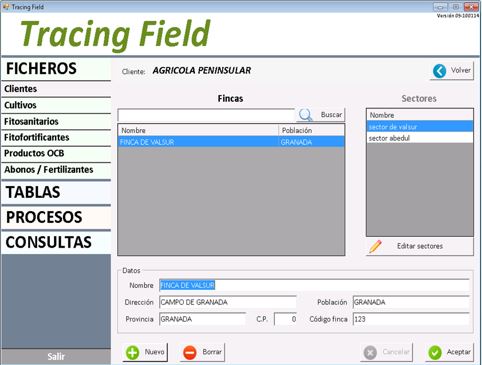Screen dimensions: 482x365
Task: Open Clientes in the sidebar
Action: pos(56,89)
